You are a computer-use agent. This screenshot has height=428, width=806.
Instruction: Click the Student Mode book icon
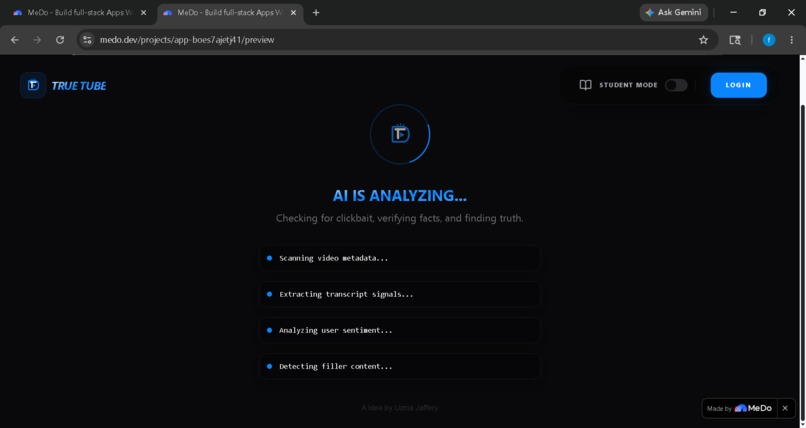coord(585,85)
